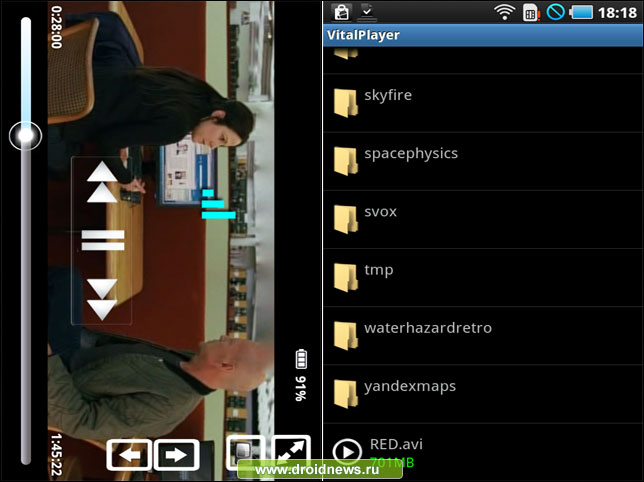Tap the cyan bars overlay icon
644x482 pixels.
pos(218,204)
